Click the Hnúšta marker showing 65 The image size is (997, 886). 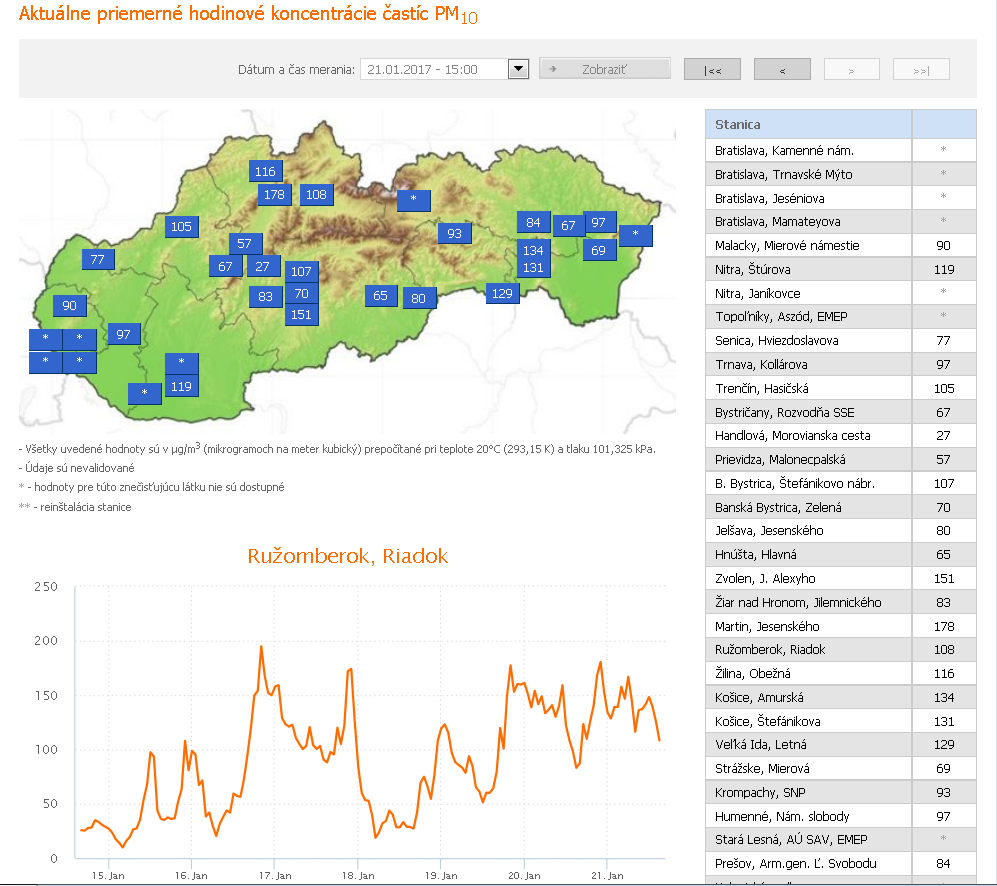[380, 296]
